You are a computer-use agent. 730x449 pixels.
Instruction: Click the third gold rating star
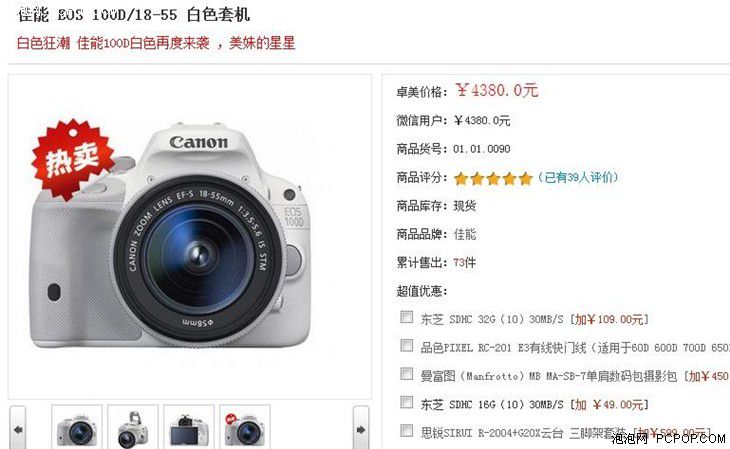tap(493, 178)
